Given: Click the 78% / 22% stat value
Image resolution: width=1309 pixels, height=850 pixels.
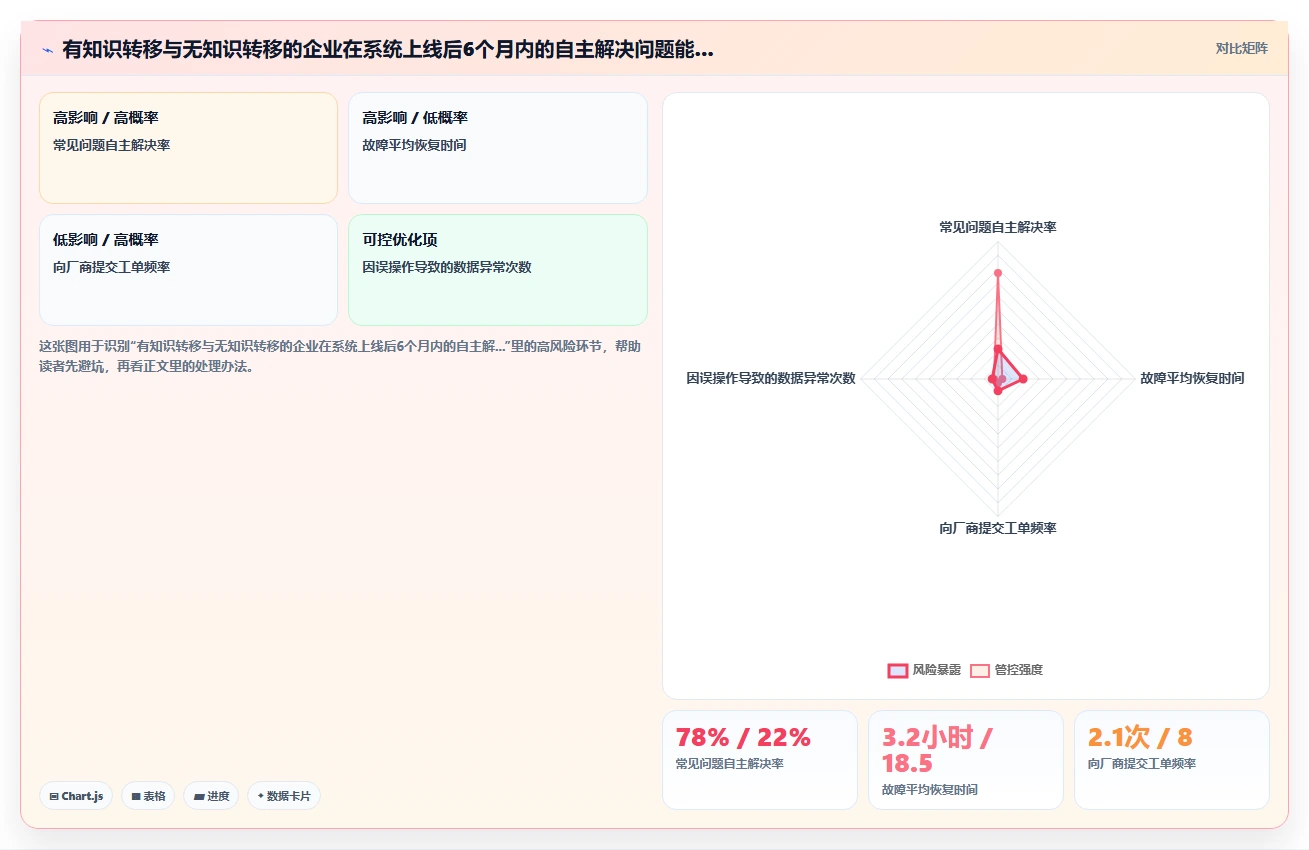Looking at the screenshot, I should pyautogui.click(x=743, y=738).
